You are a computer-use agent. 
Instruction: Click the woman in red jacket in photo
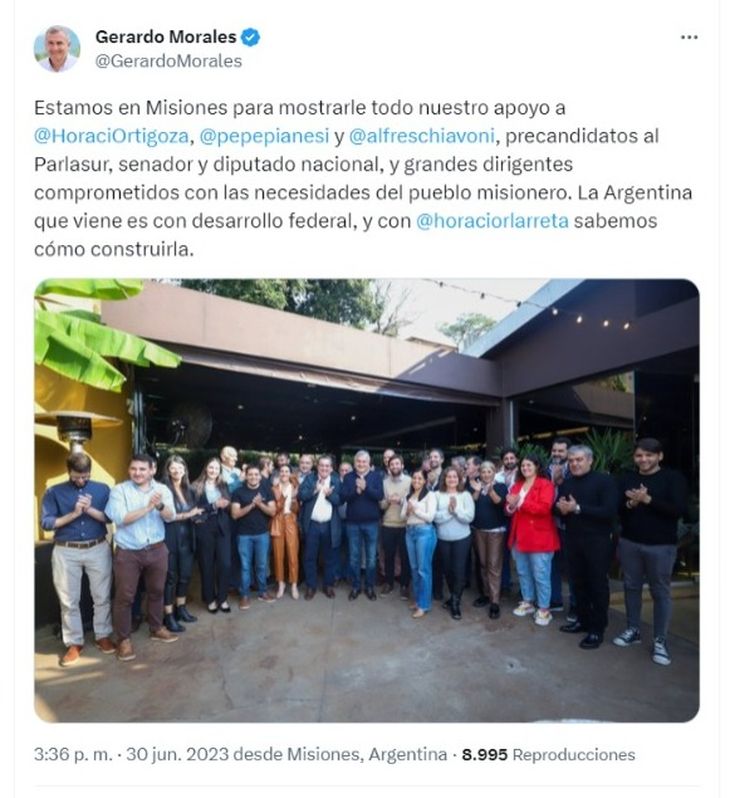coord(532,538)
